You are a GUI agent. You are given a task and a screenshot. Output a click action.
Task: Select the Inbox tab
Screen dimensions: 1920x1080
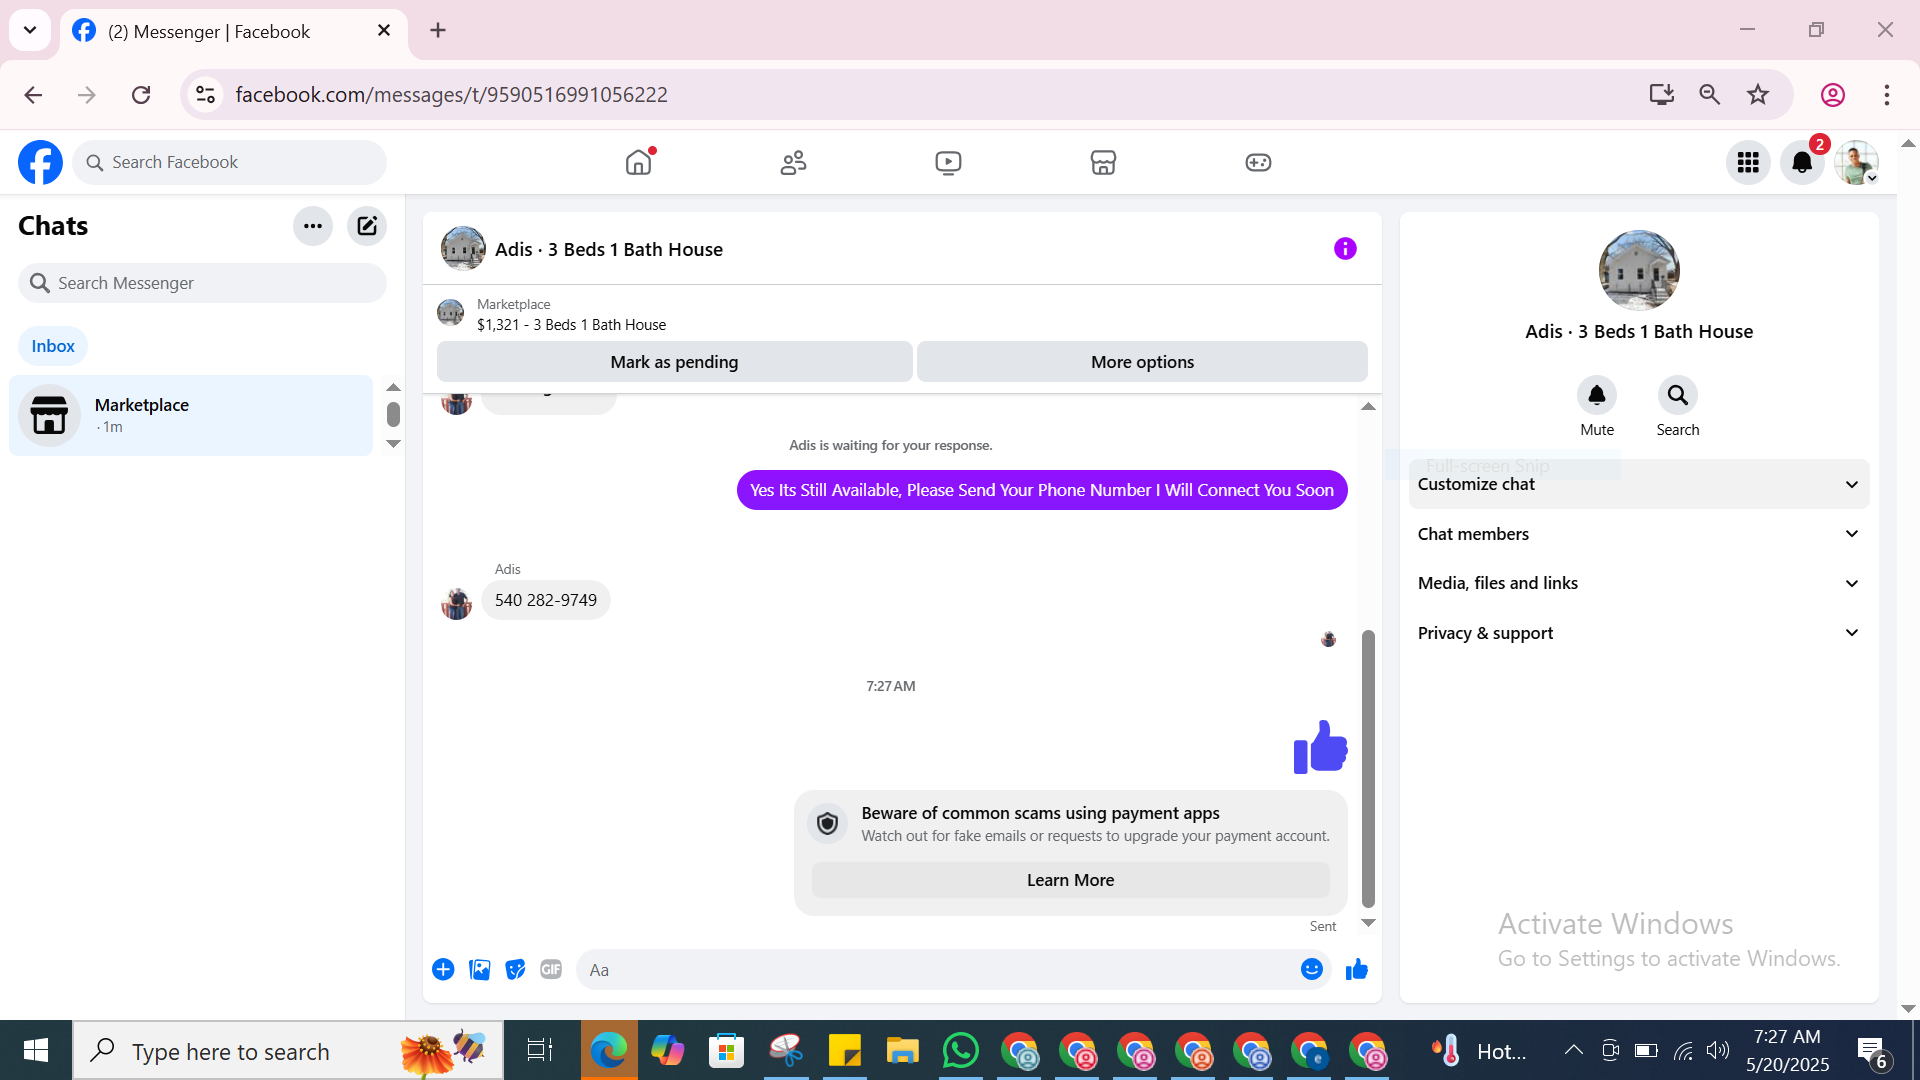53,346
